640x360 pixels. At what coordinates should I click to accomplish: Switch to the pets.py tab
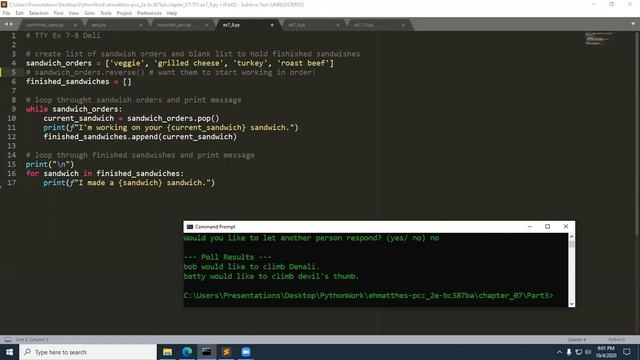tap(99, 25)
